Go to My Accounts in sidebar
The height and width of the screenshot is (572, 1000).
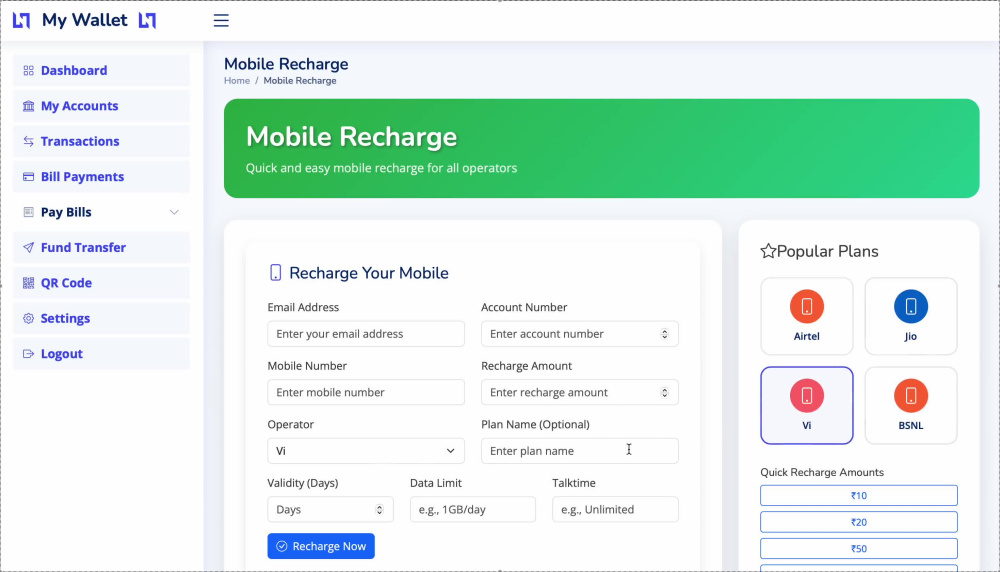101,106
